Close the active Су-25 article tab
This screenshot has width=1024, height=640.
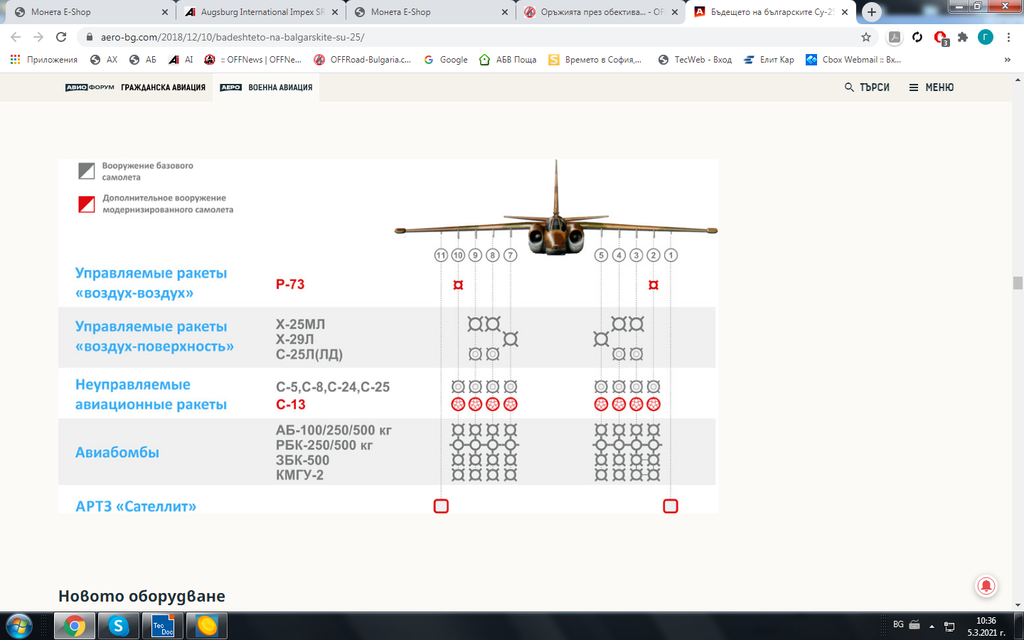pos(845,12)
